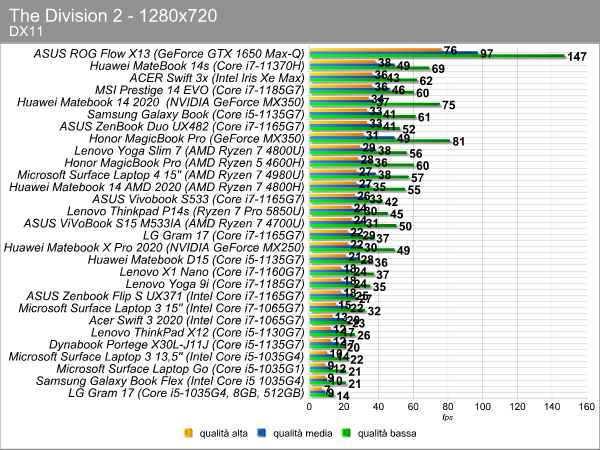Click the blue qualità media legend swatch
This screenshot has width=600, height=450.
[x=262, y=433]
